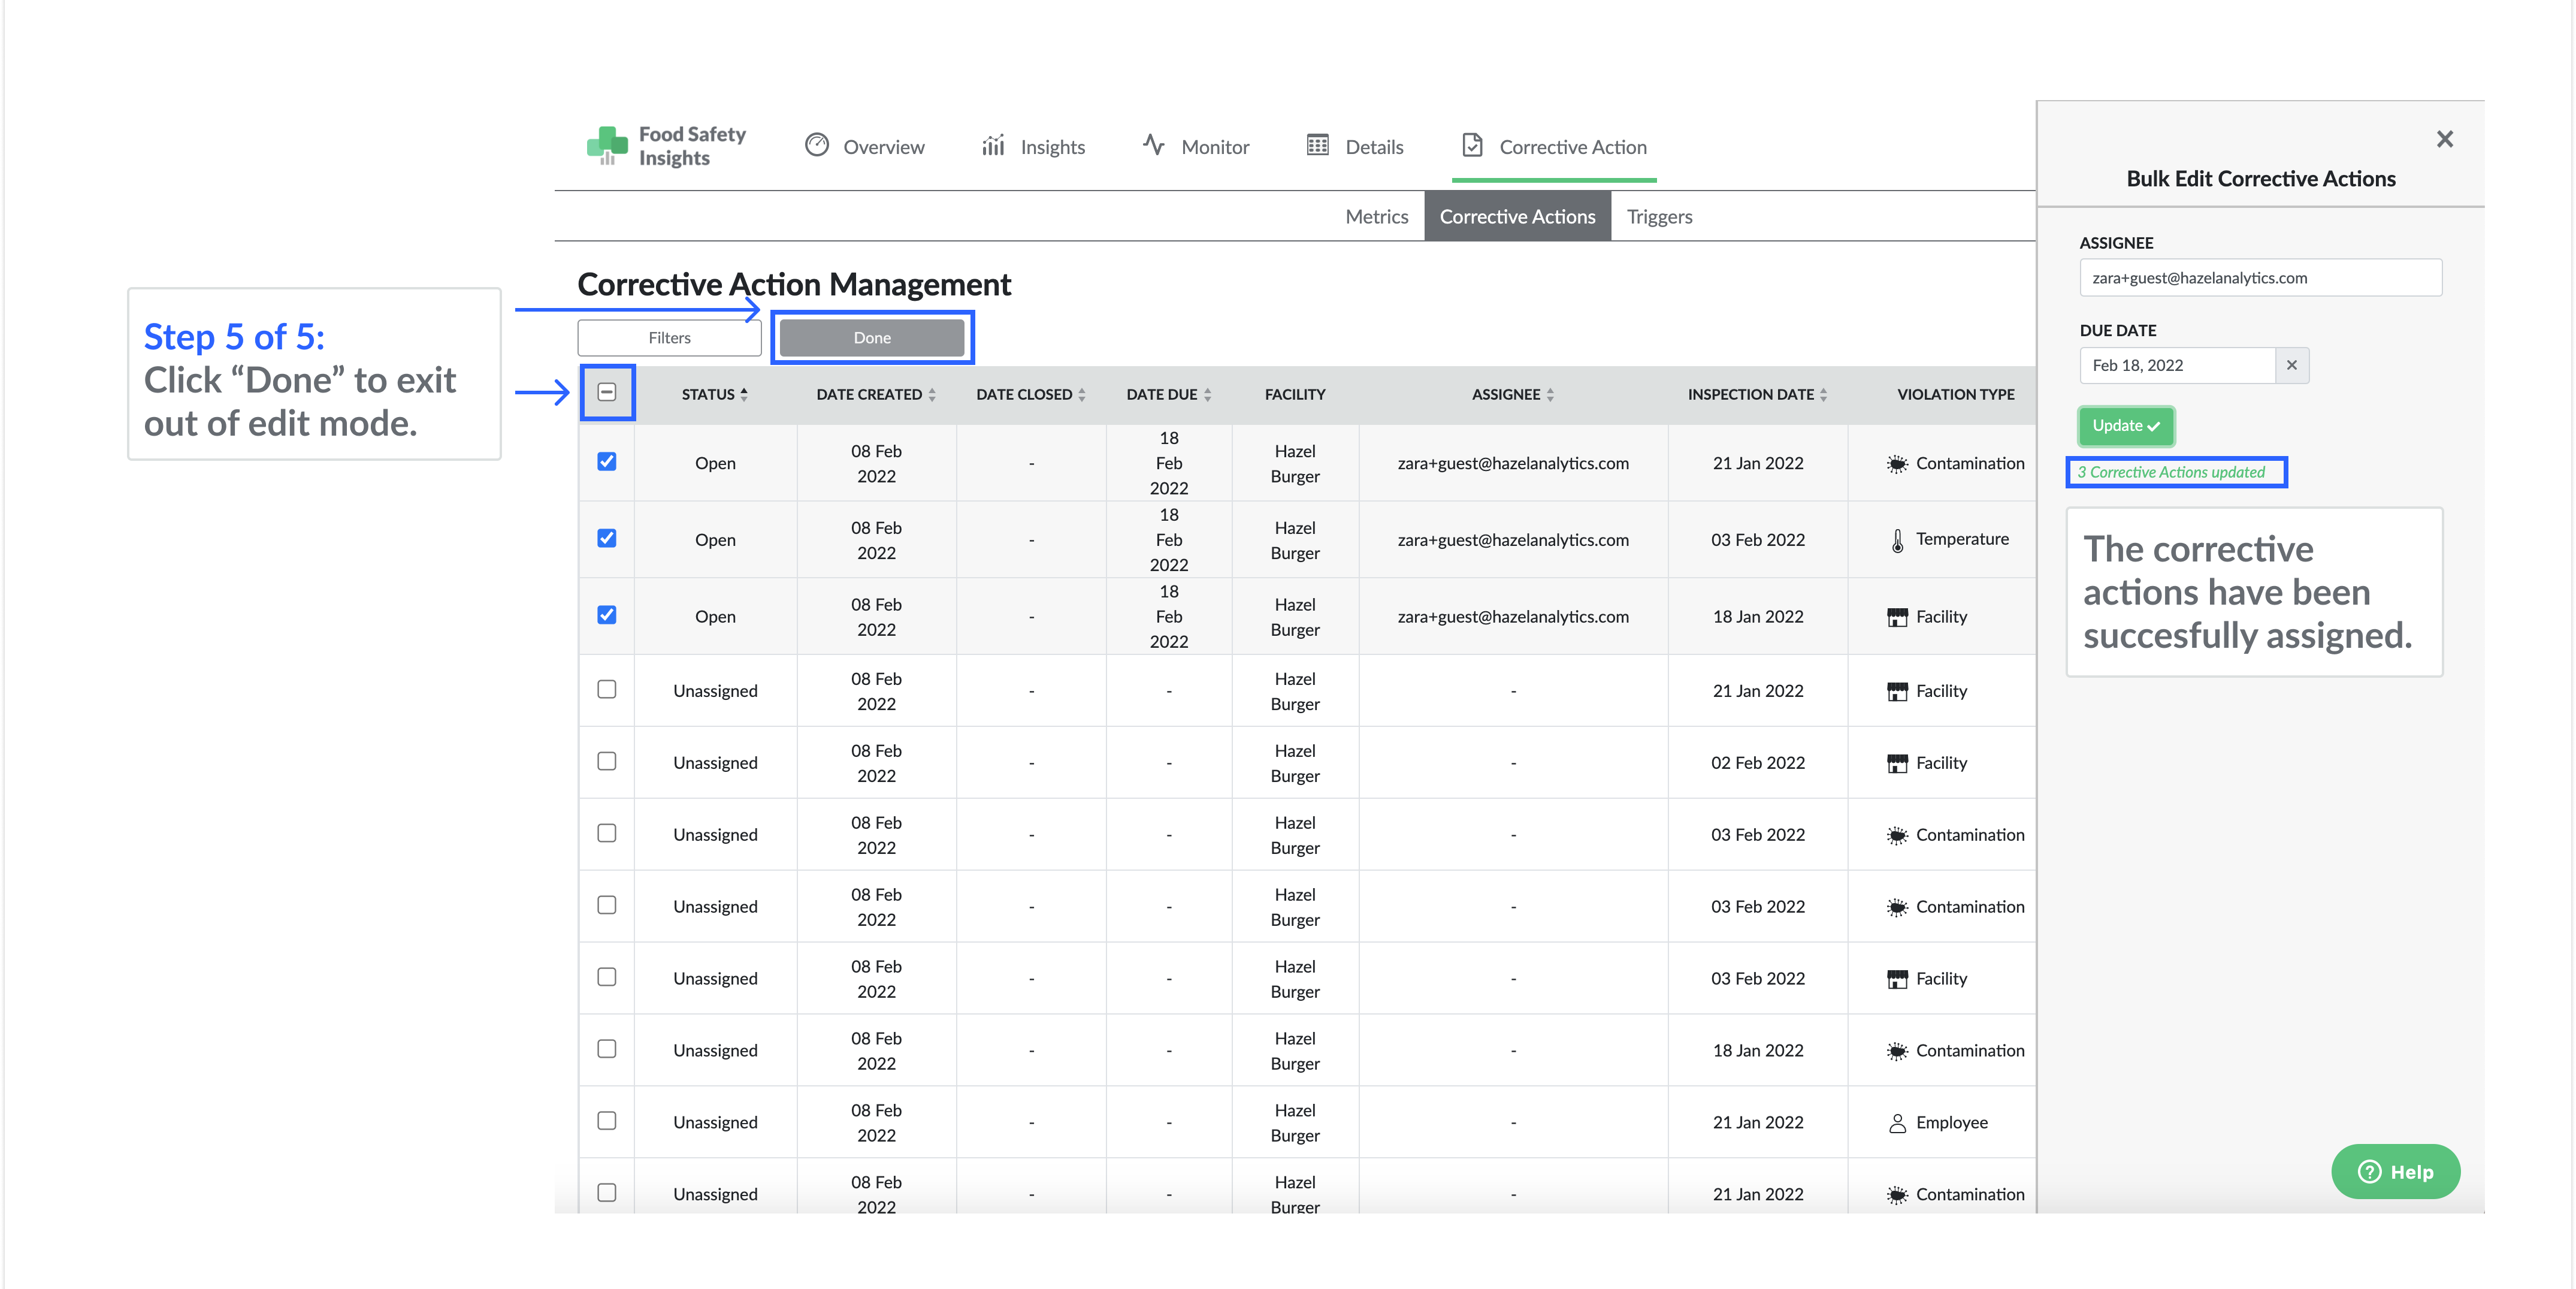Uncheck the first Open row checkbox

[607, 461]
